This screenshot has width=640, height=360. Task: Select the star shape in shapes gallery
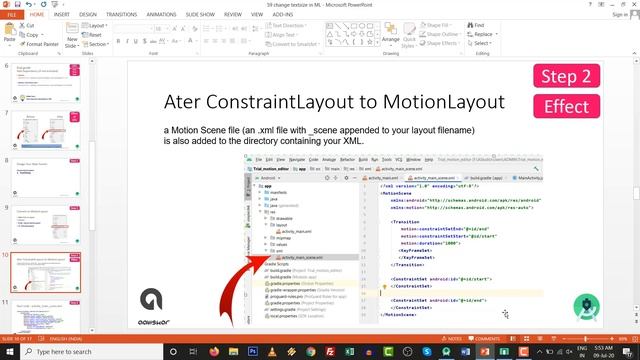(x=369, y=42)
